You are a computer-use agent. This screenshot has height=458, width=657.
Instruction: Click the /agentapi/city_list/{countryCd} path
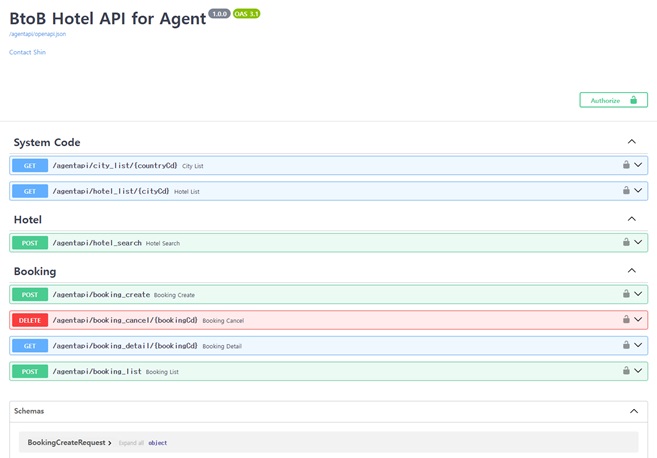115,166
